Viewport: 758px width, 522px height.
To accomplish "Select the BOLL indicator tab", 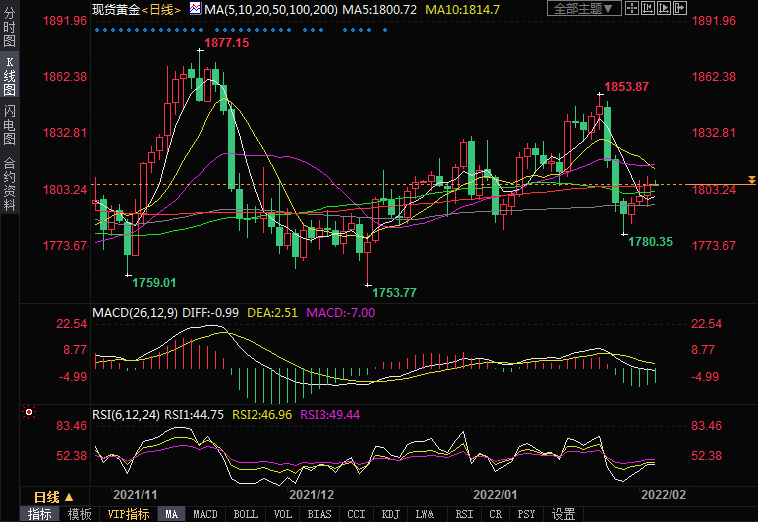I will 244,514.
